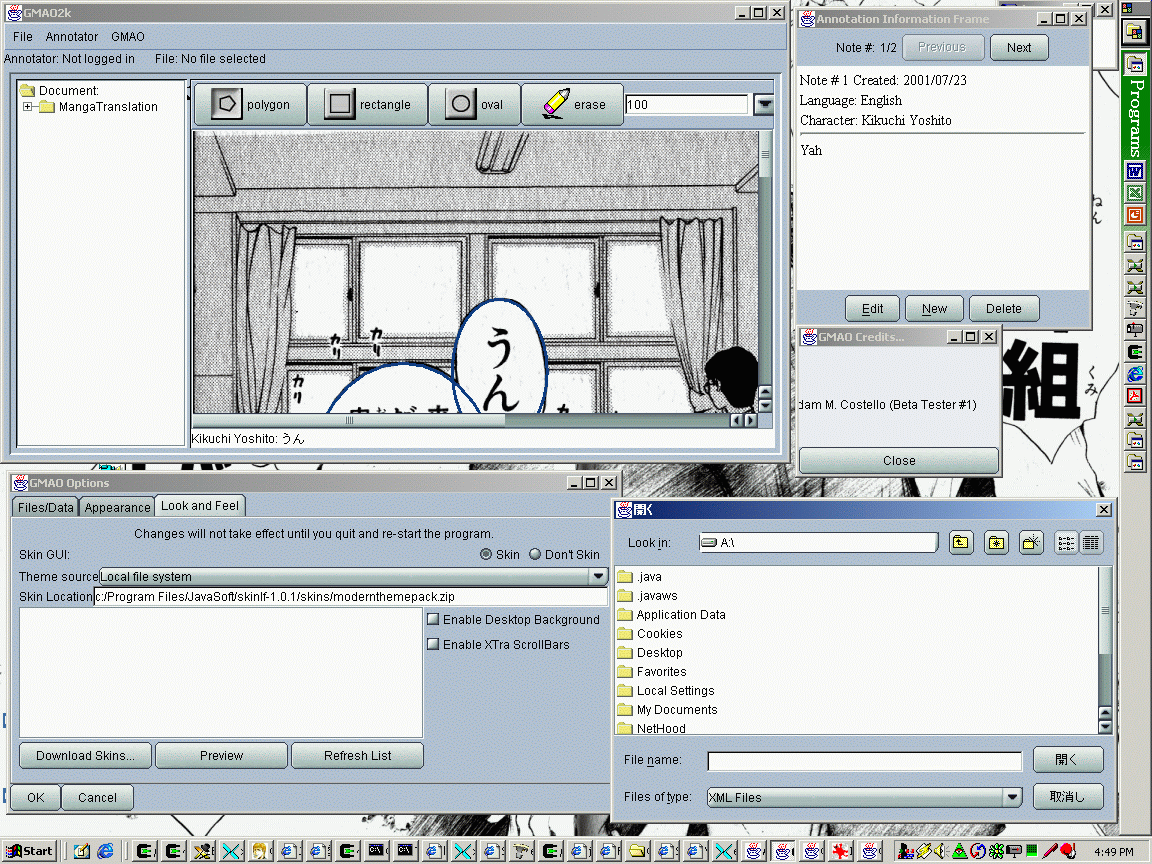
Task: Click Up One Level folder icon in file dialog
Action: click(961, 543)
